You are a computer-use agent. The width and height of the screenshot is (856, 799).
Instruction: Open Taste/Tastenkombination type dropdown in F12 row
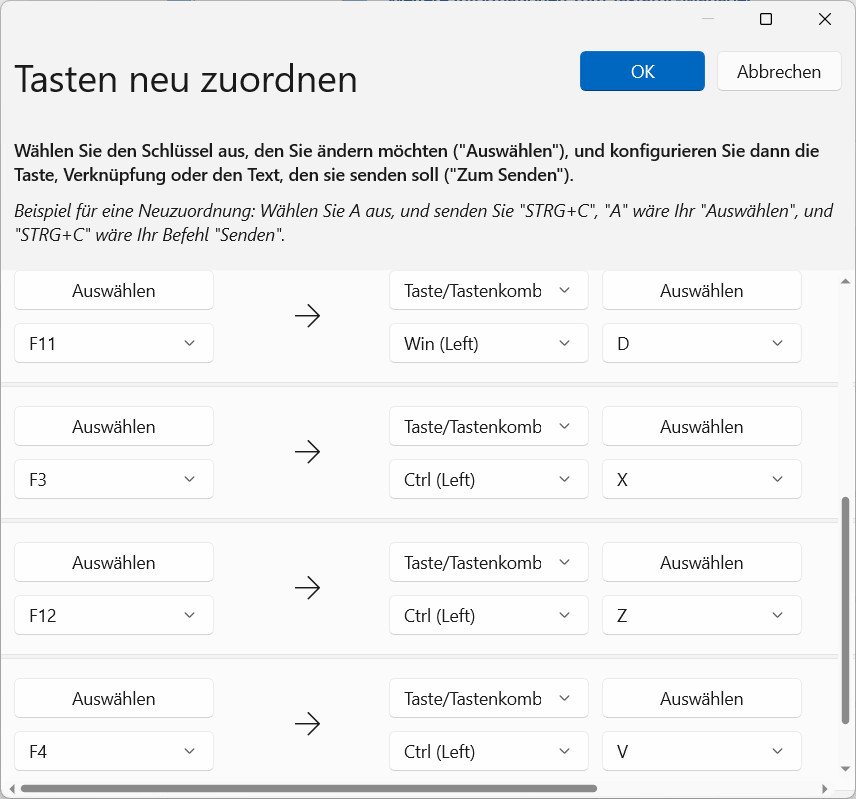click(x=488, y=563)
